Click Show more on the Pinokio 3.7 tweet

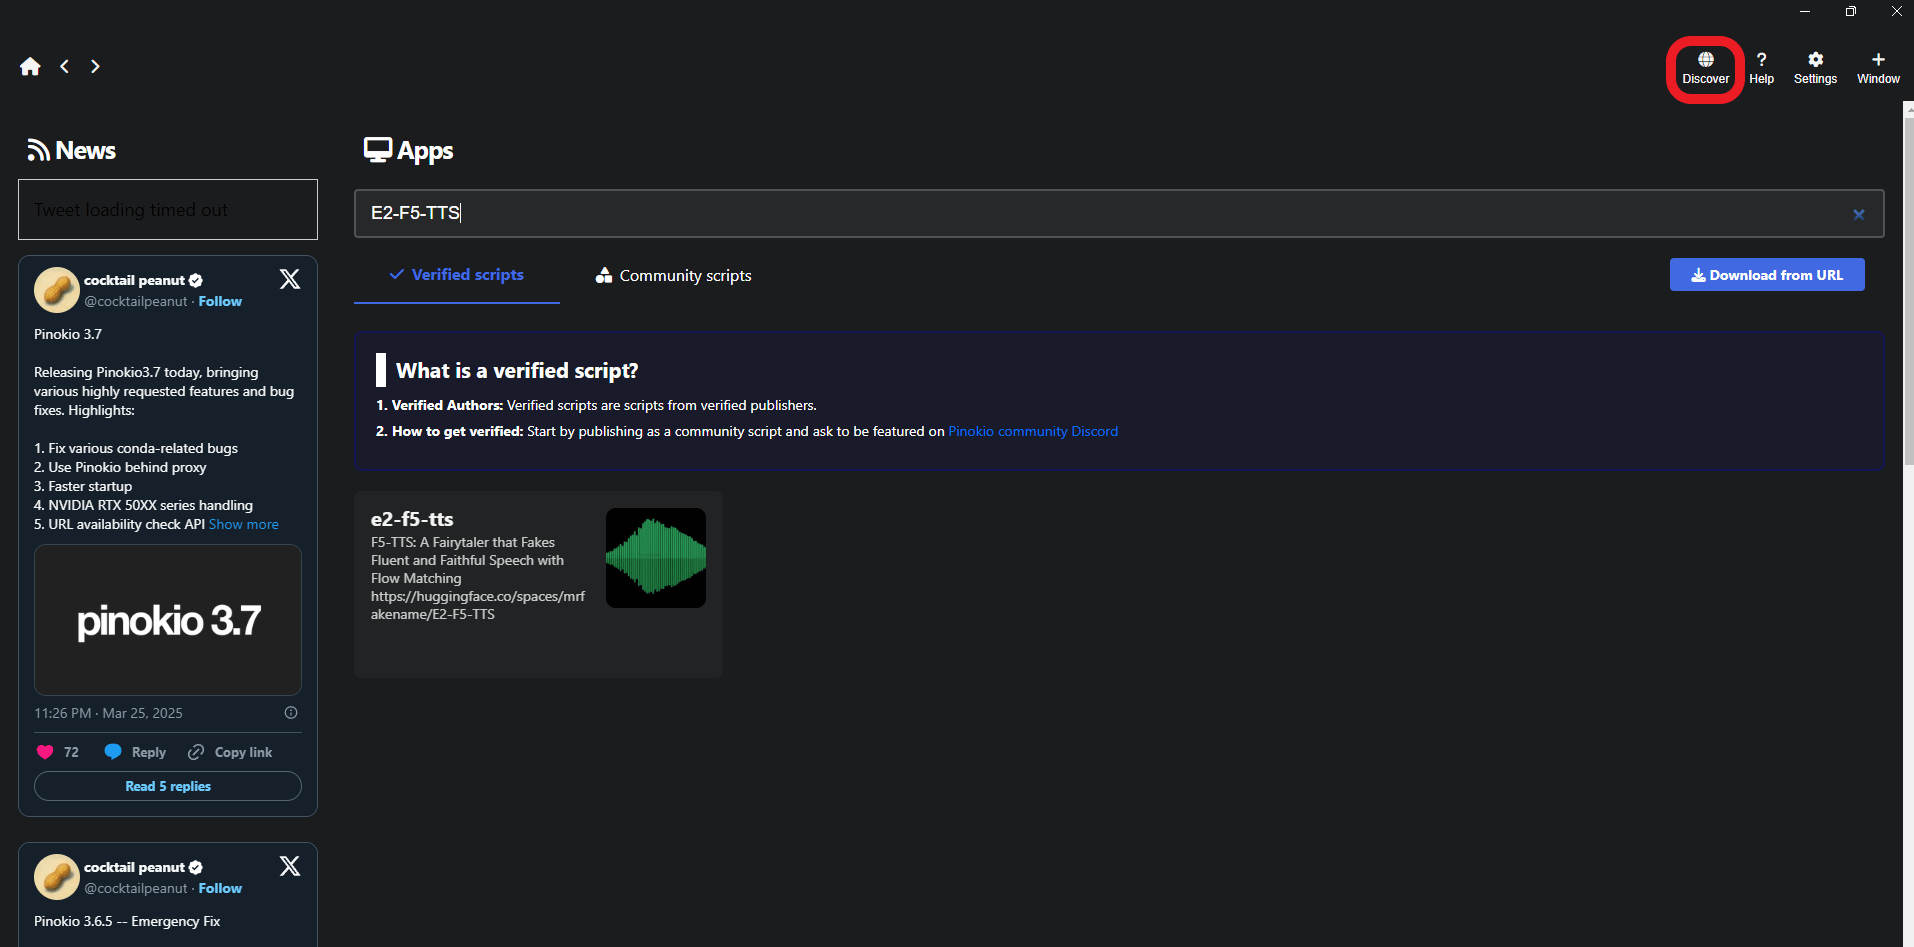pos(244,524)
